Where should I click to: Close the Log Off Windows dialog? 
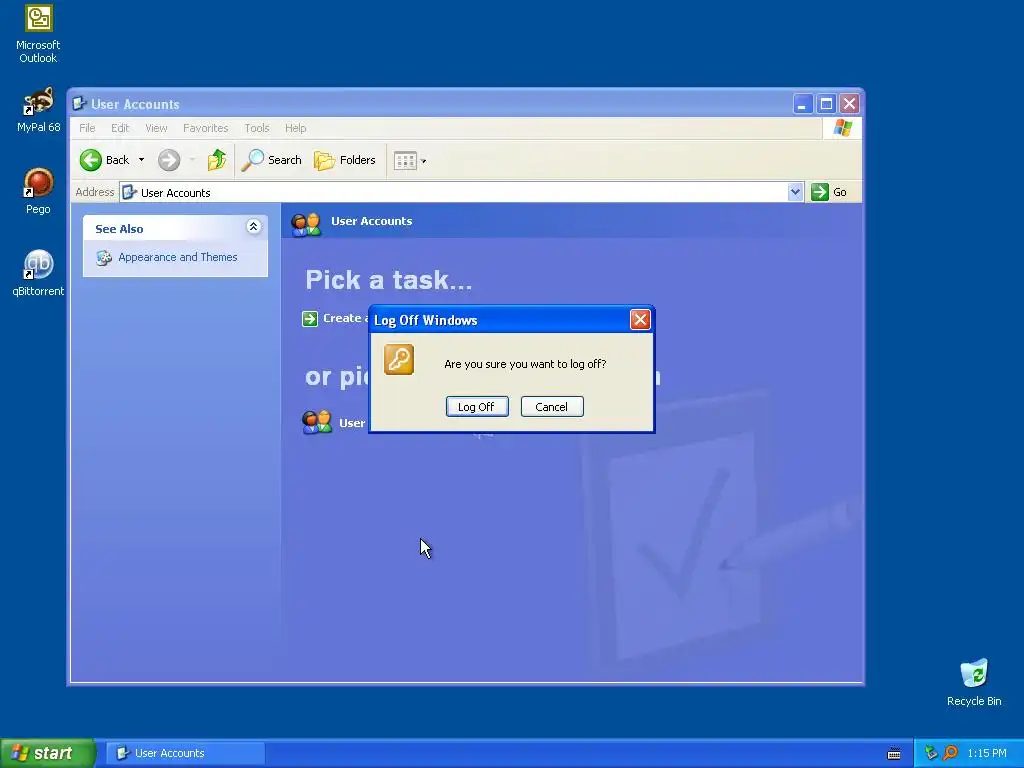(640, 319)
